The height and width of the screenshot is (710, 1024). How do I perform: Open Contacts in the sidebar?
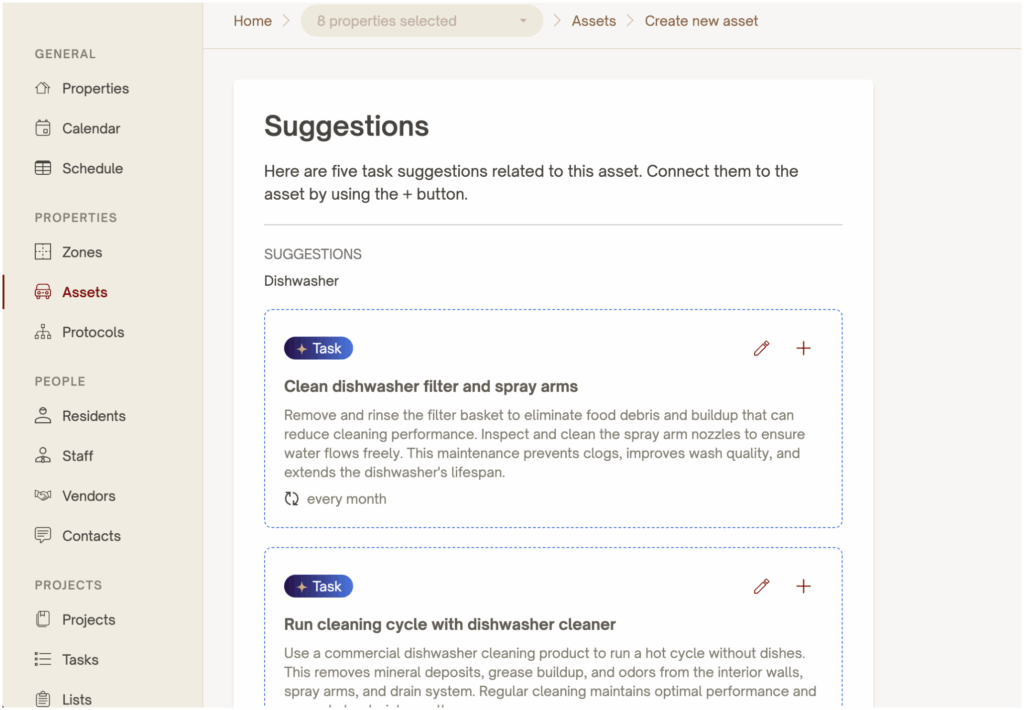coord(91,536)
